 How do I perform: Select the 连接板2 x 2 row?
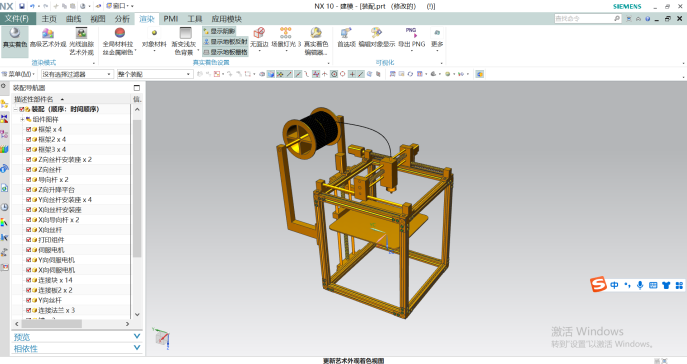[71, 290]
